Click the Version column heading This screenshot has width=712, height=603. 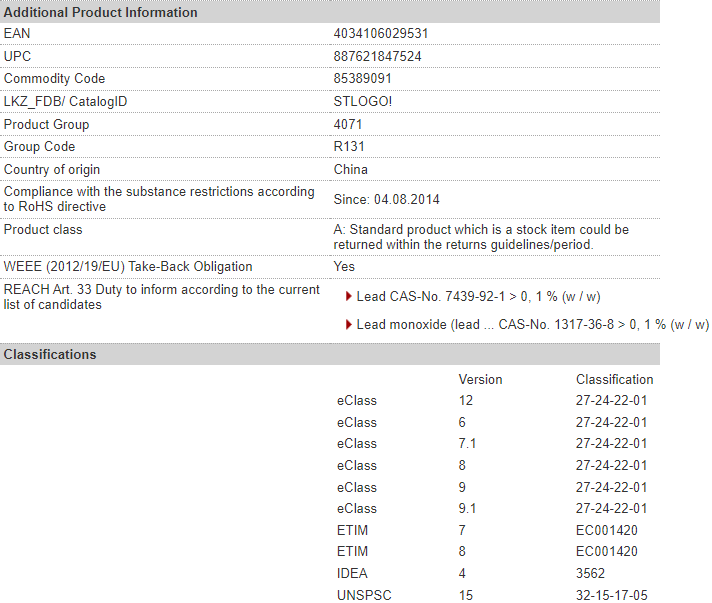480,380
